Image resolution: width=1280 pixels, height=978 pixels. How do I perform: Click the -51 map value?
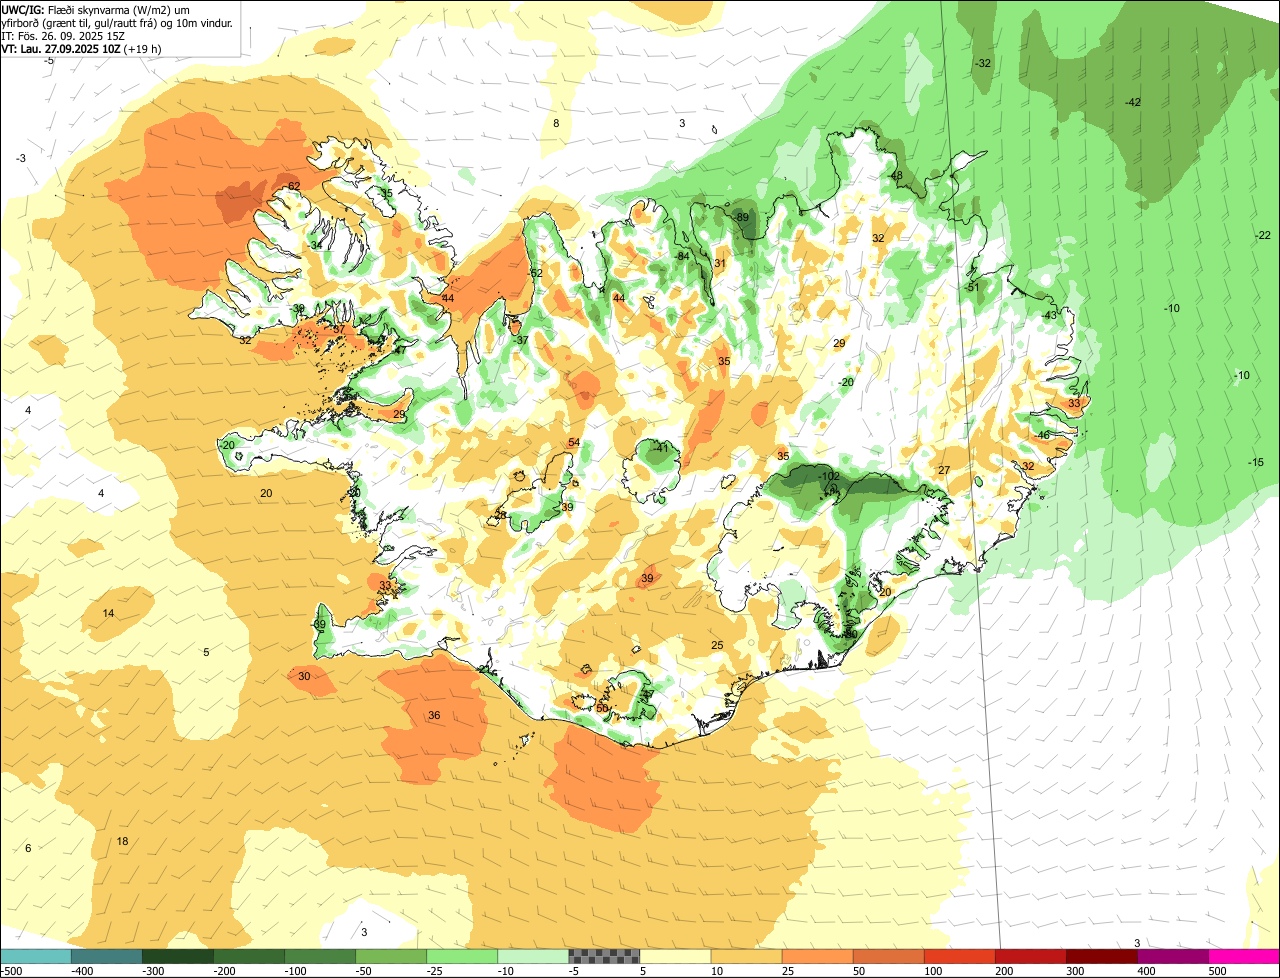coord(972,288)
